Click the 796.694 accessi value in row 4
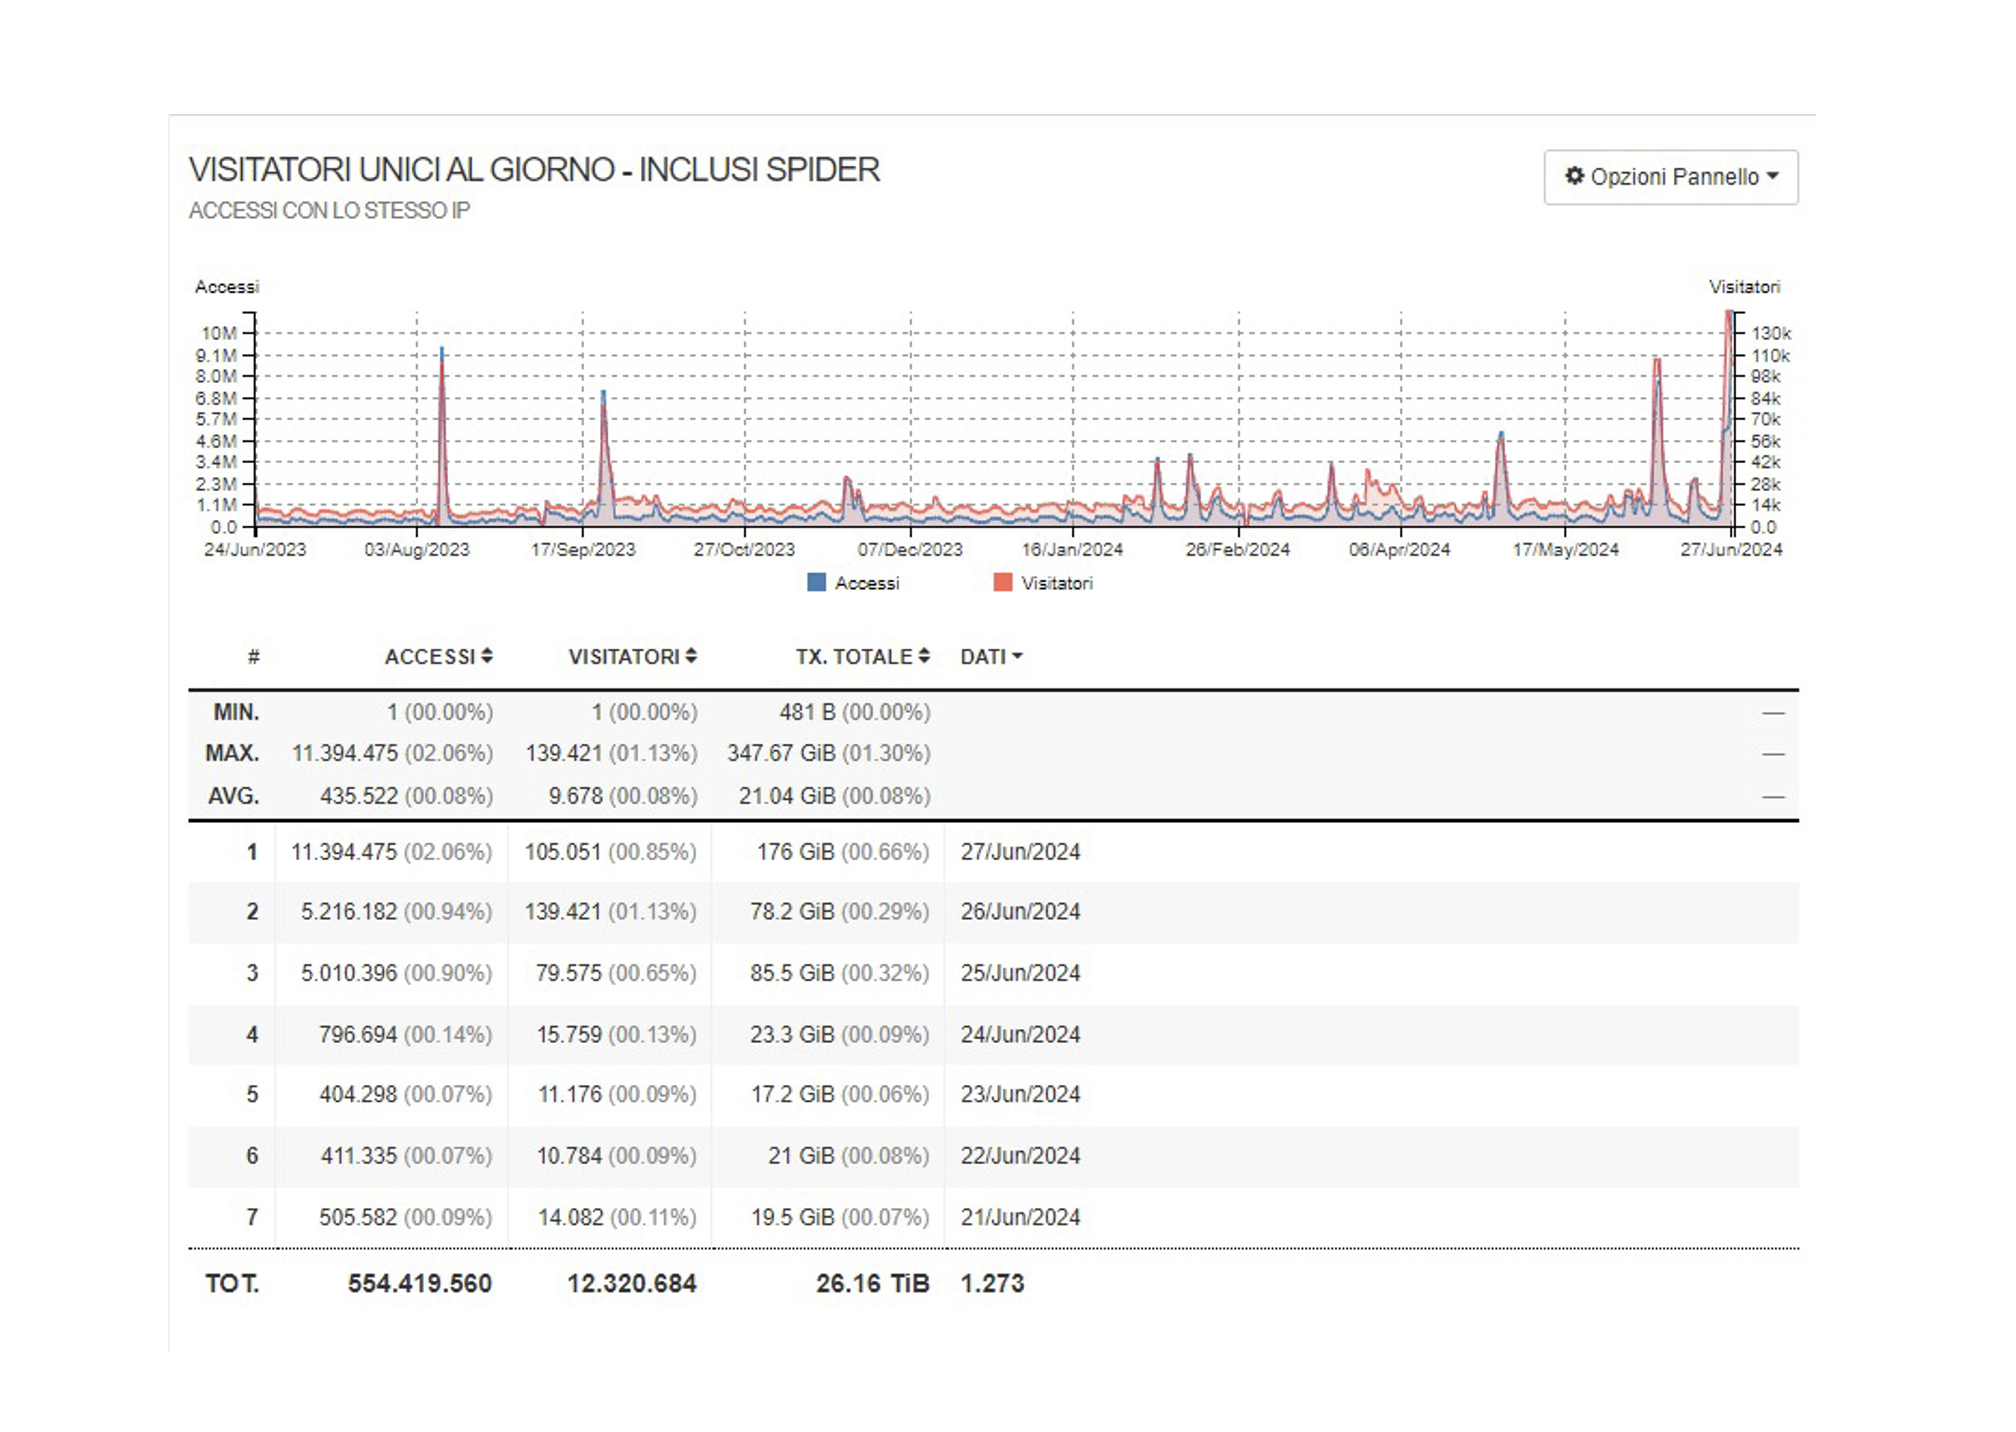 coord(358,1035)
